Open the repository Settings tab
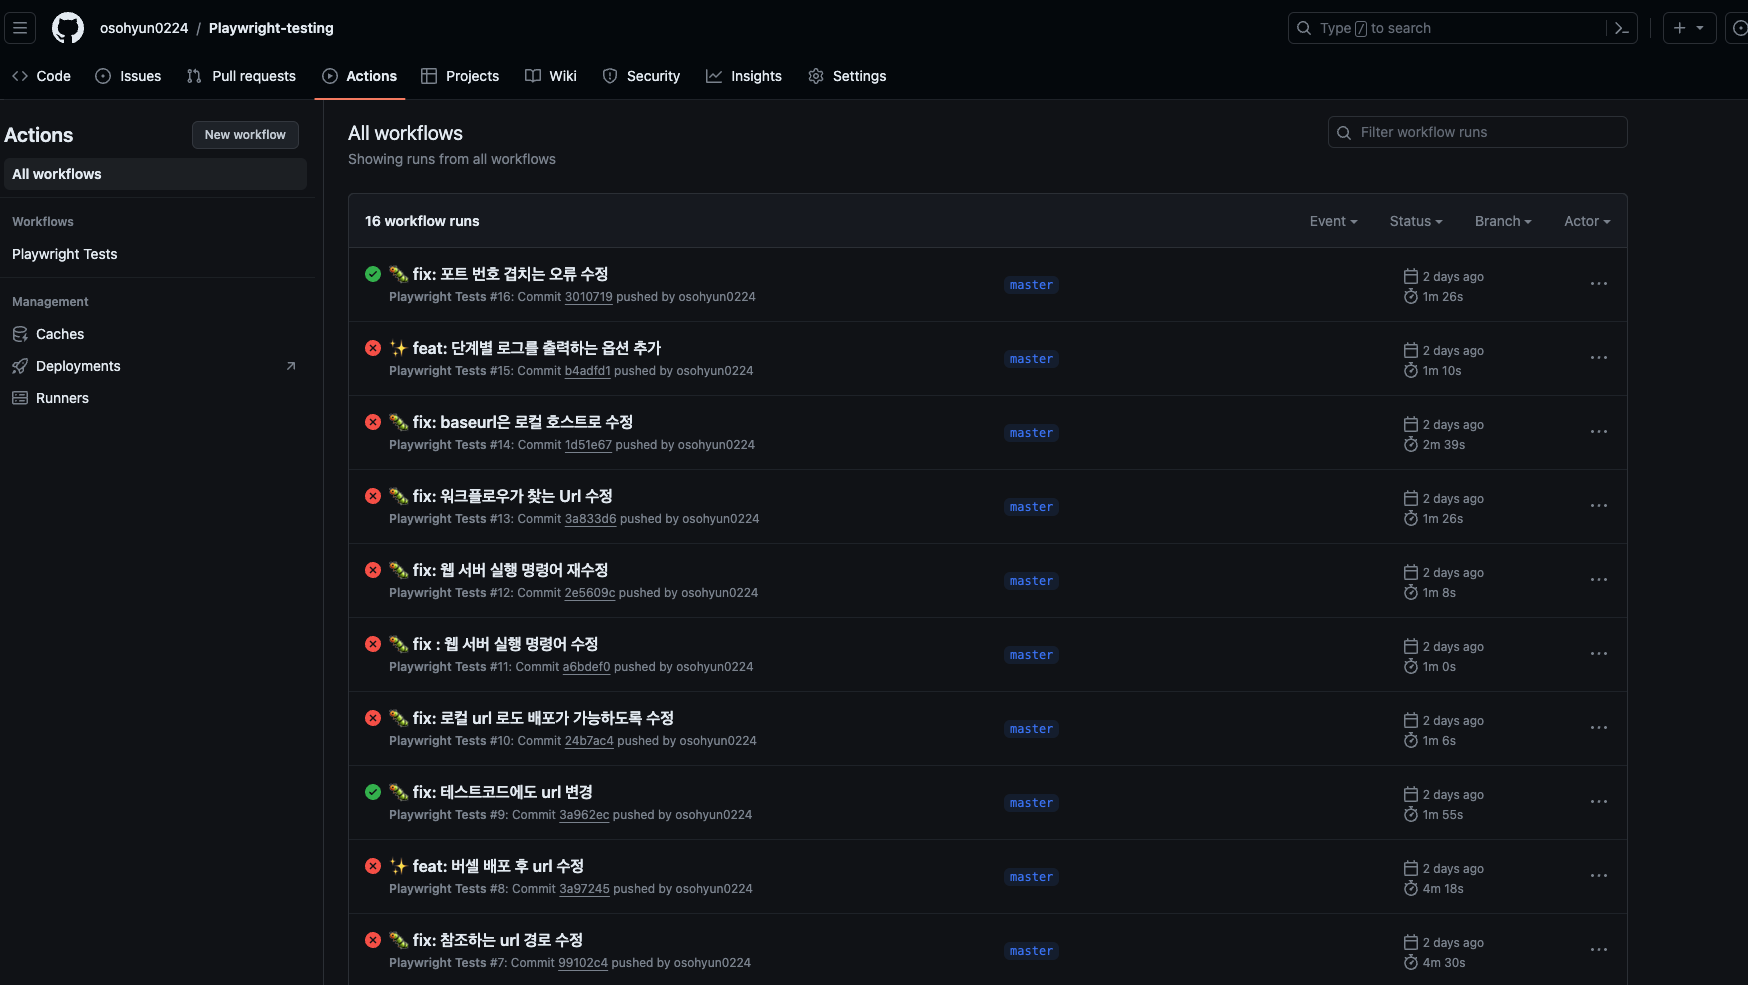The image size is (1748, 985). (x=847, y=76)
